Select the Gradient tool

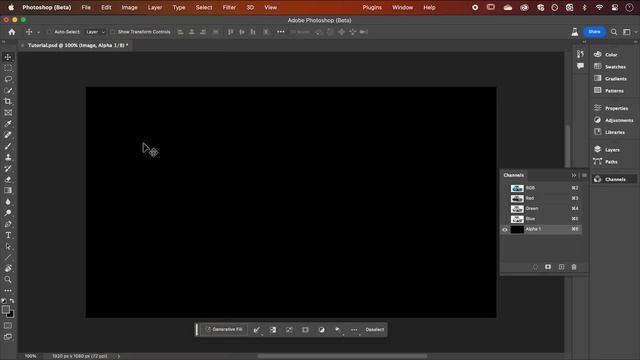coord(8,191)
